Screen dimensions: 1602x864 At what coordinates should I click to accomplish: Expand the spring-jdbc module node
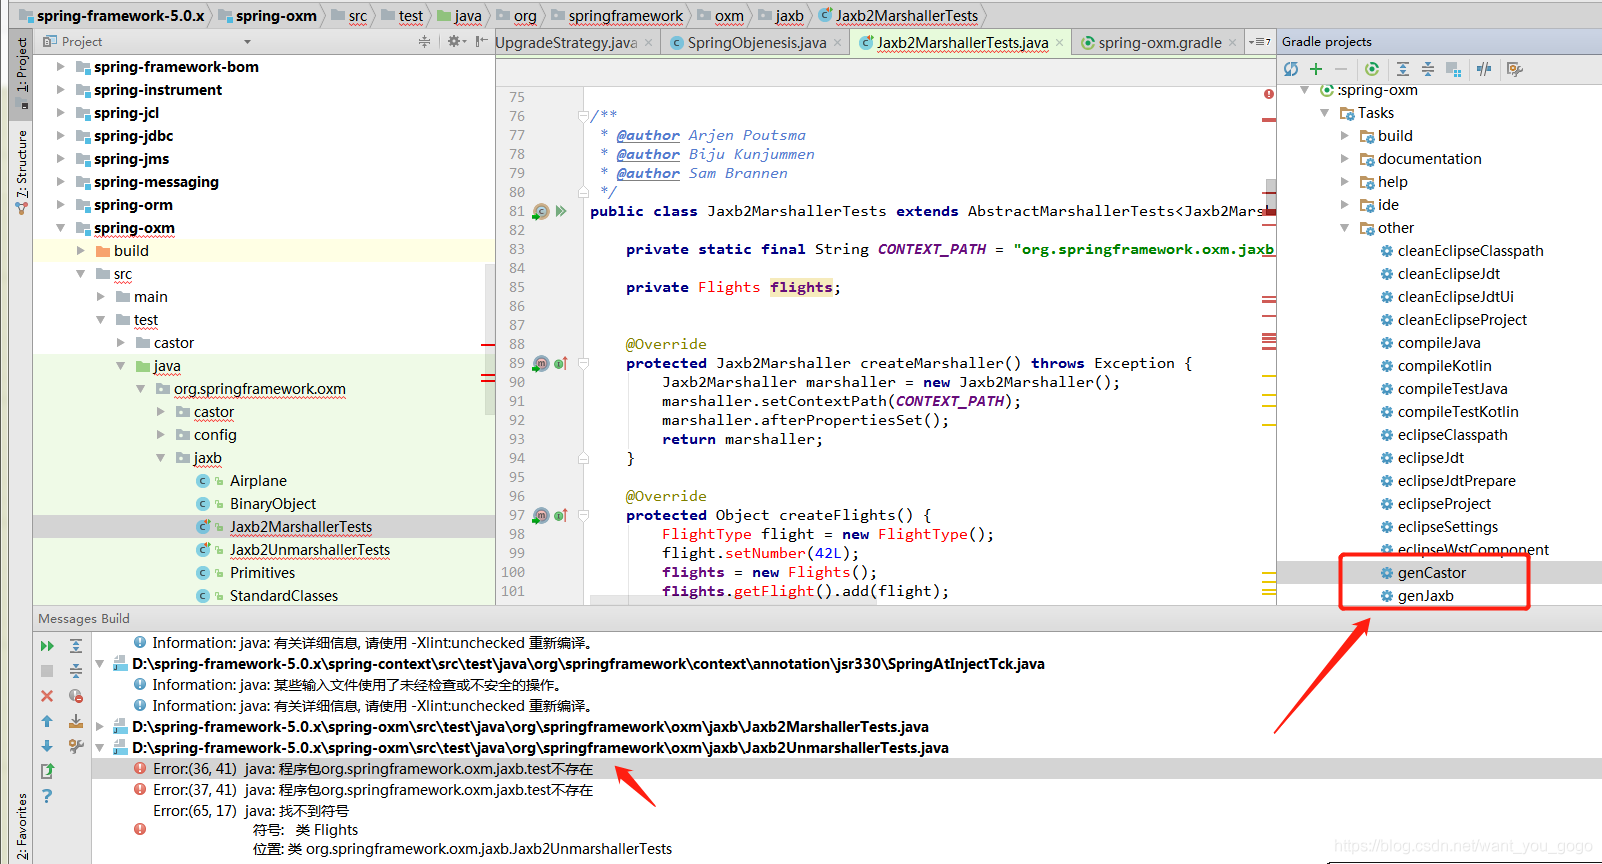(x=60, y=136)
